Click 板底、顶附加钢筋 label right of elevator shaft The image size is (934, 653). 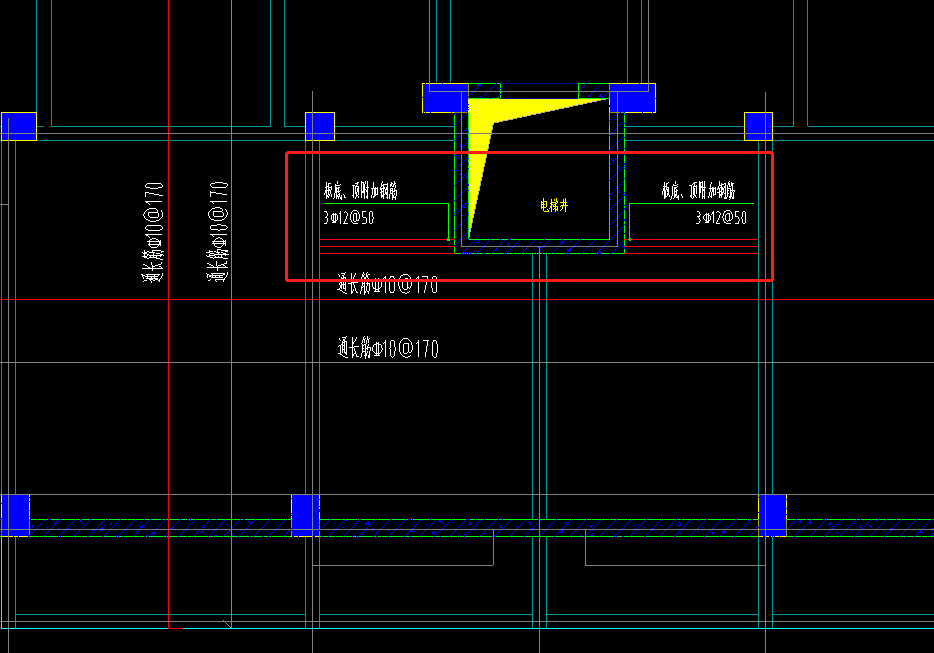pos(698,191)
